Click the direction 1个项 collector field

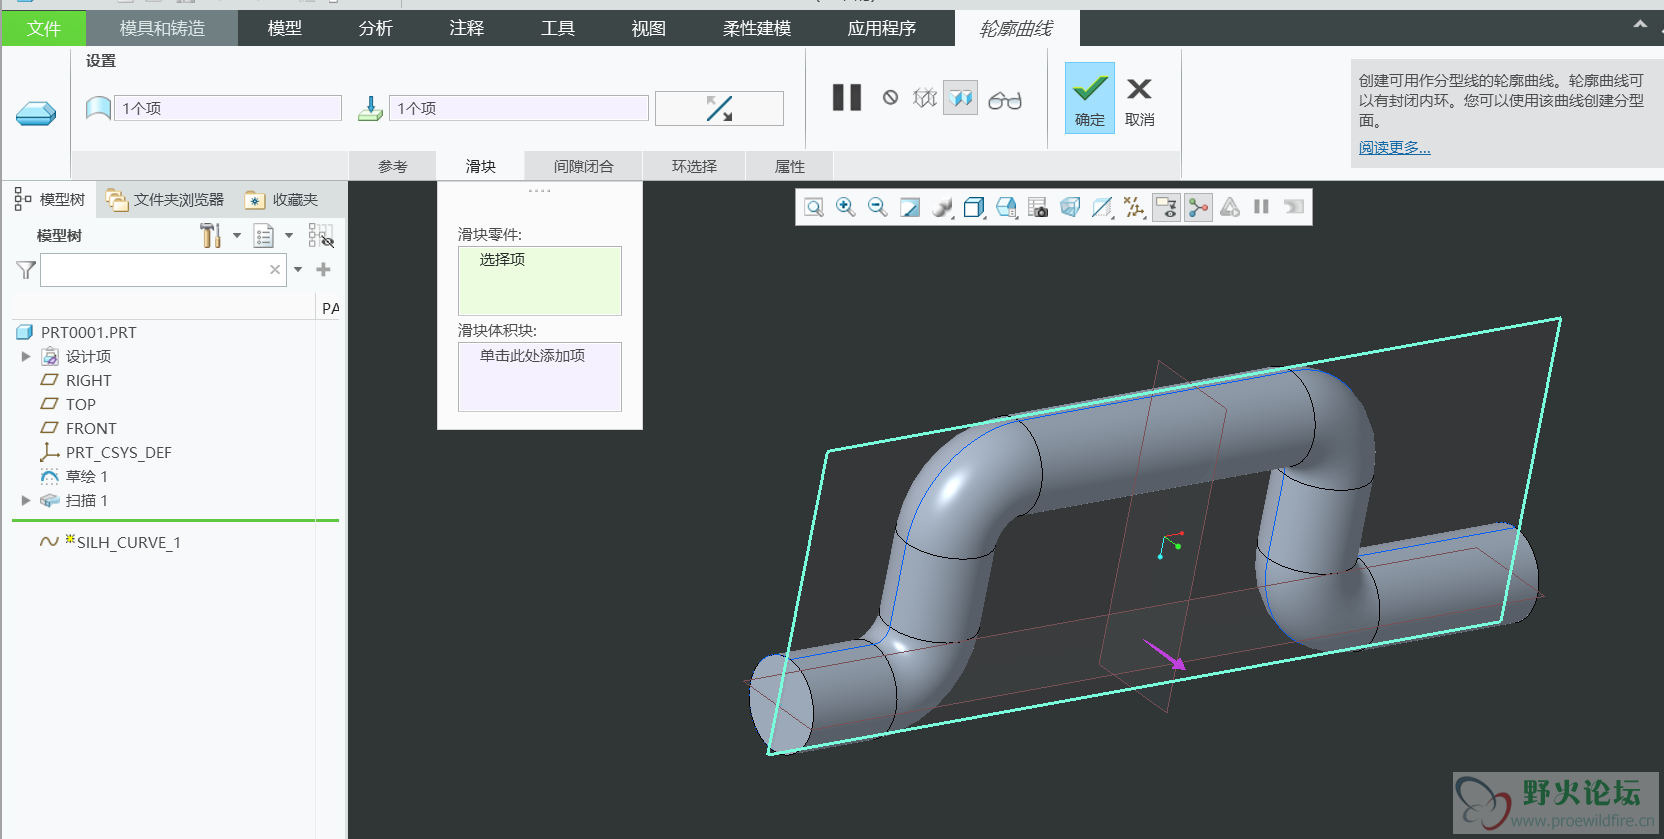point(519,108)
